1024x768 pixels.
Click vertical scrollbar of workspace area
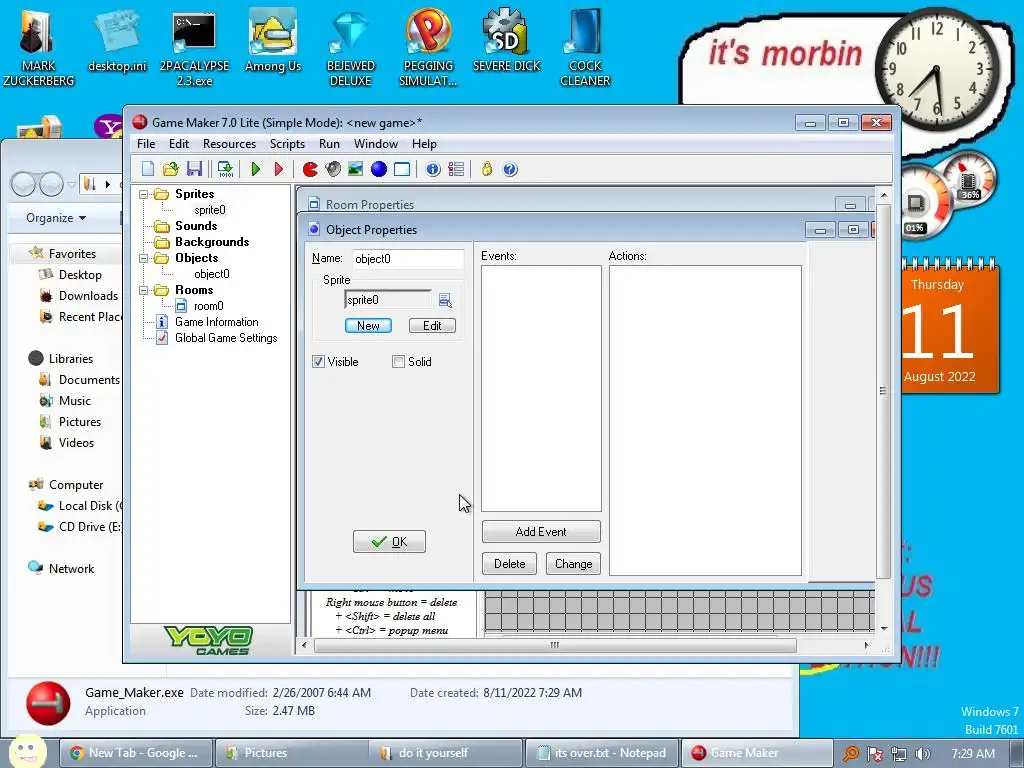click(883, 391)
